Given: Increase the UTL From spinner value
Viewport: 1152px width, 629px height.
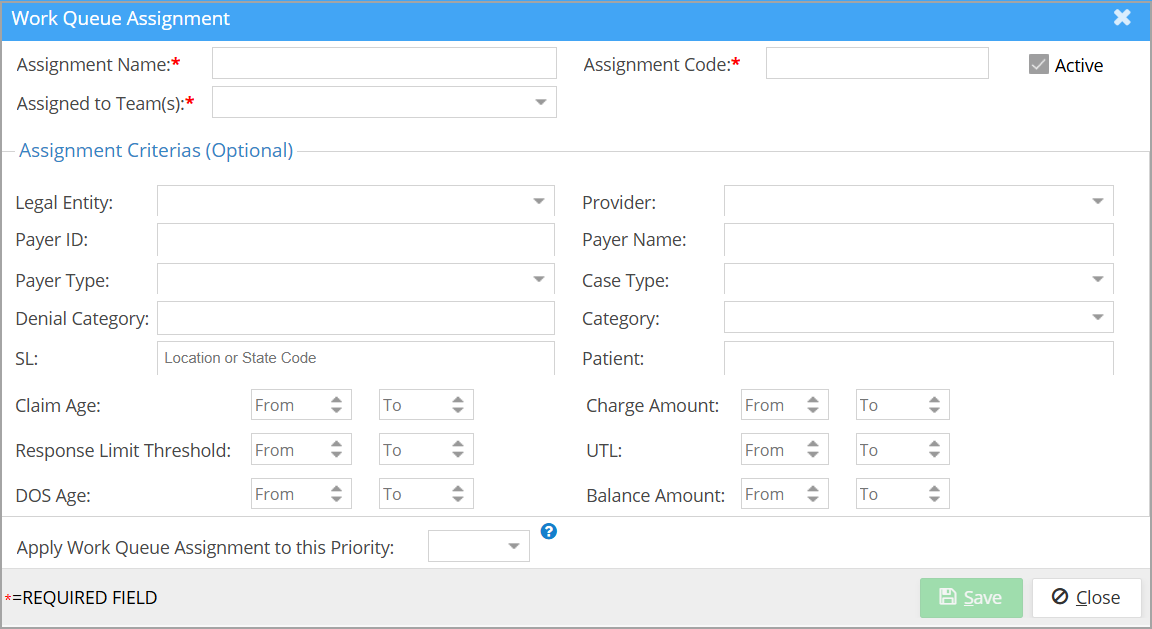Looking at the screenshot, I should click(814, 445).
